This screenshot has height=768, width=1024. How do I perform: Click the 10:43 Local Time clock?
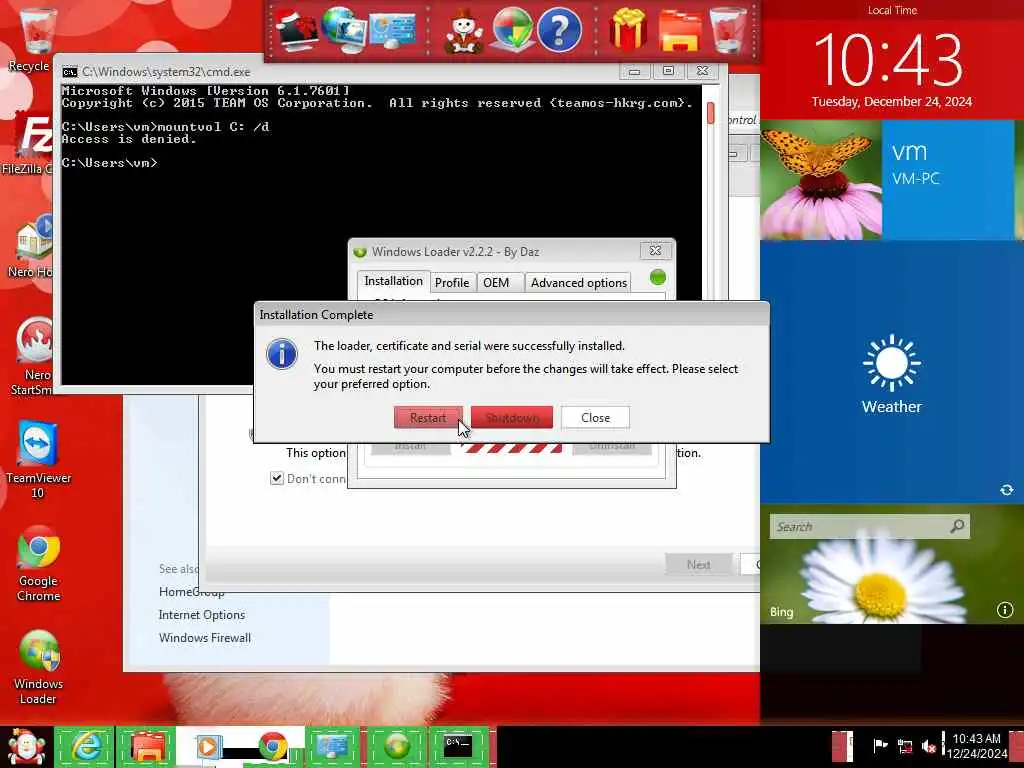tap(889, 60)
